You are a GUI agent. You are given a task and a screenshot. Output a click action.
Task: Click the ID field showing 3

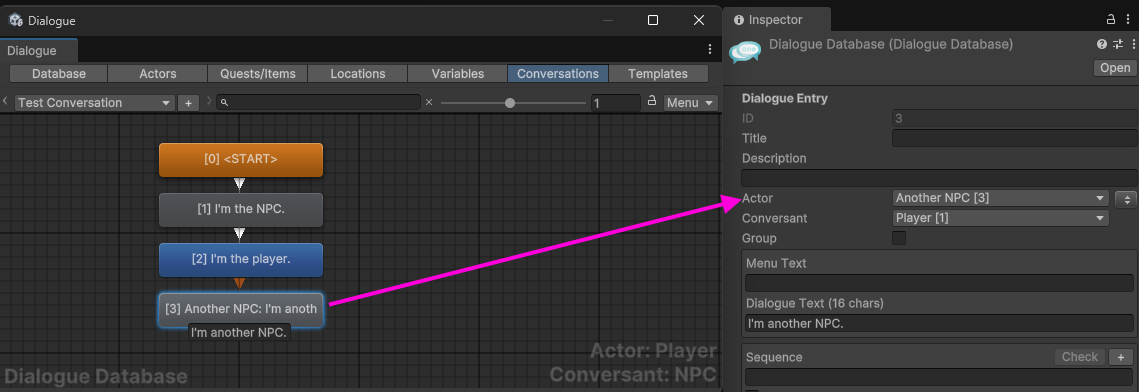tap(1014, 118)
